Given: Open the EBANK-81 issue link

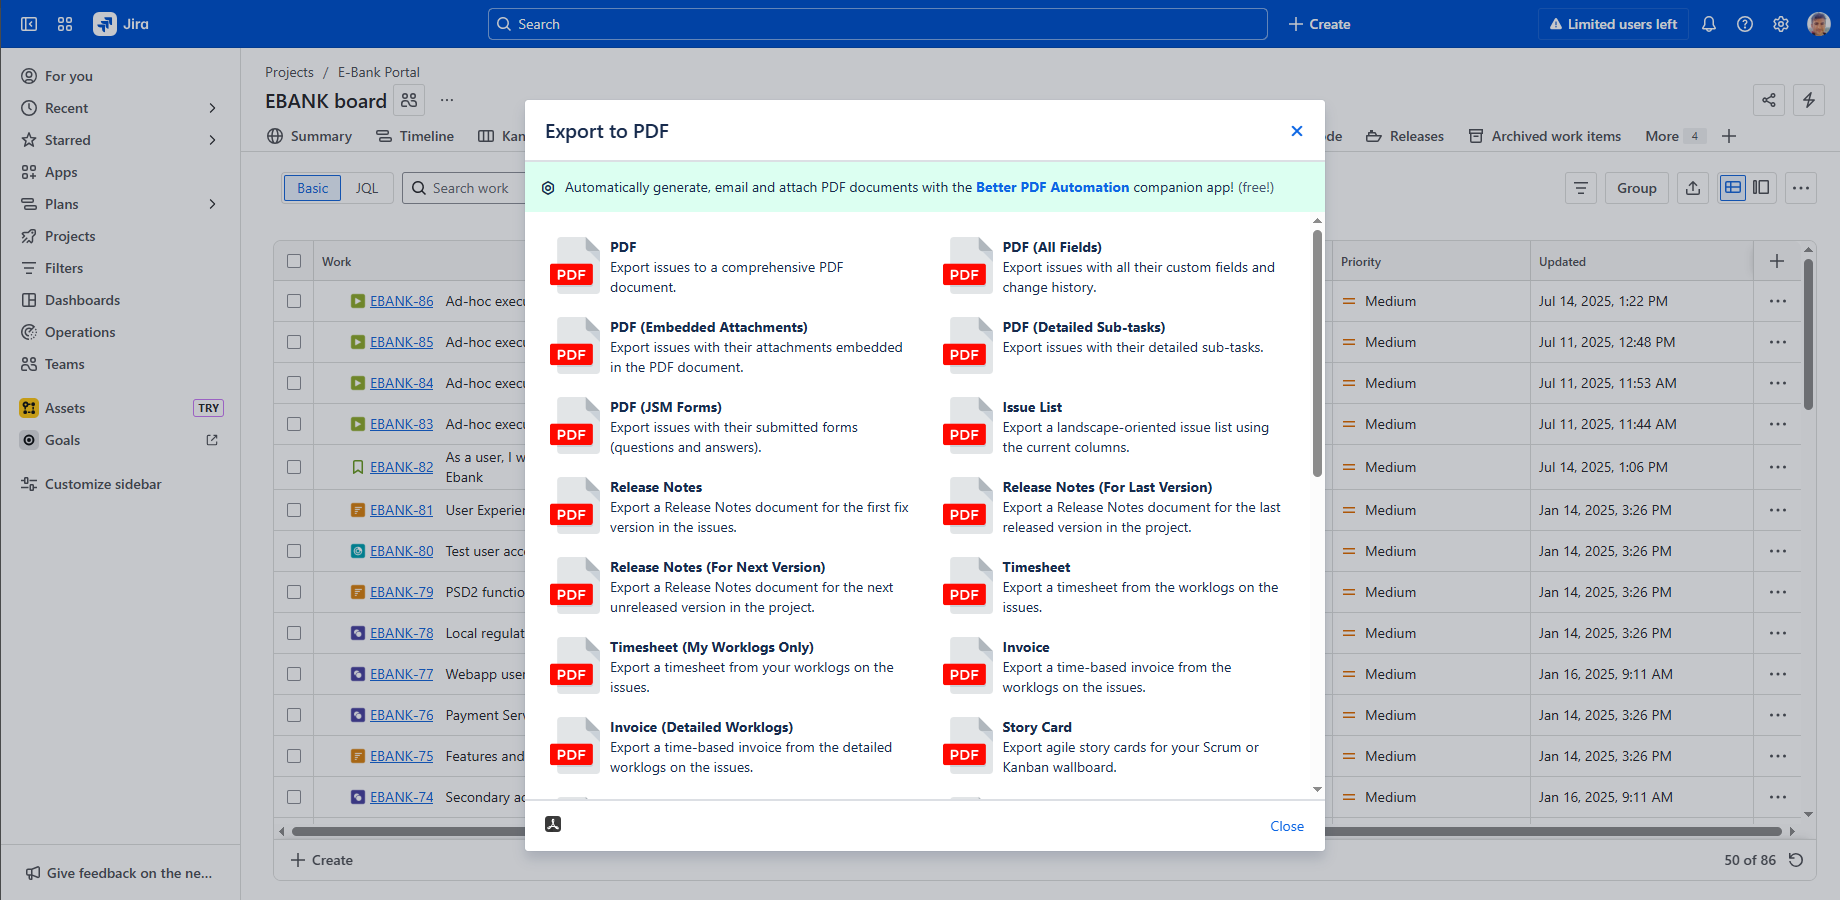Looking at the screenshot, I should pos(402,510).
